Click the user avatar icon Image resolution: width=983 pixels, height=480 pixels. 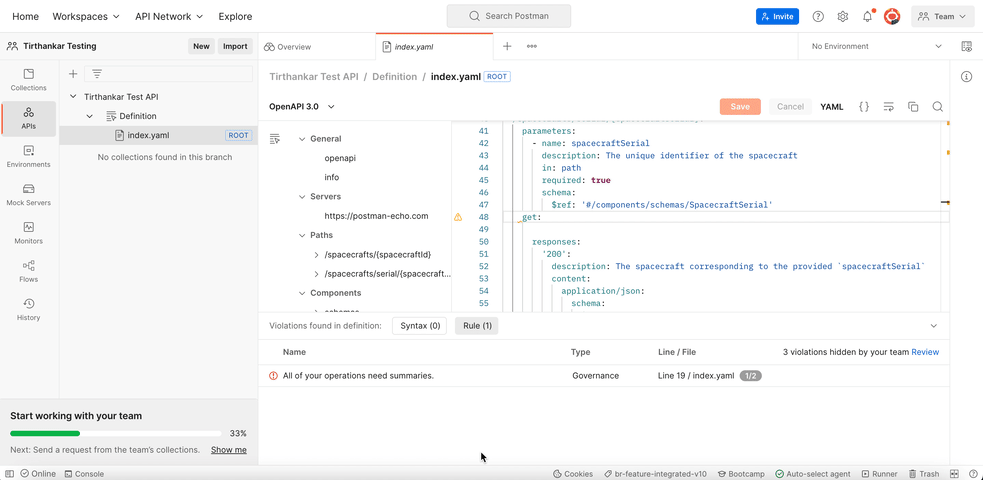pos(892,17)
